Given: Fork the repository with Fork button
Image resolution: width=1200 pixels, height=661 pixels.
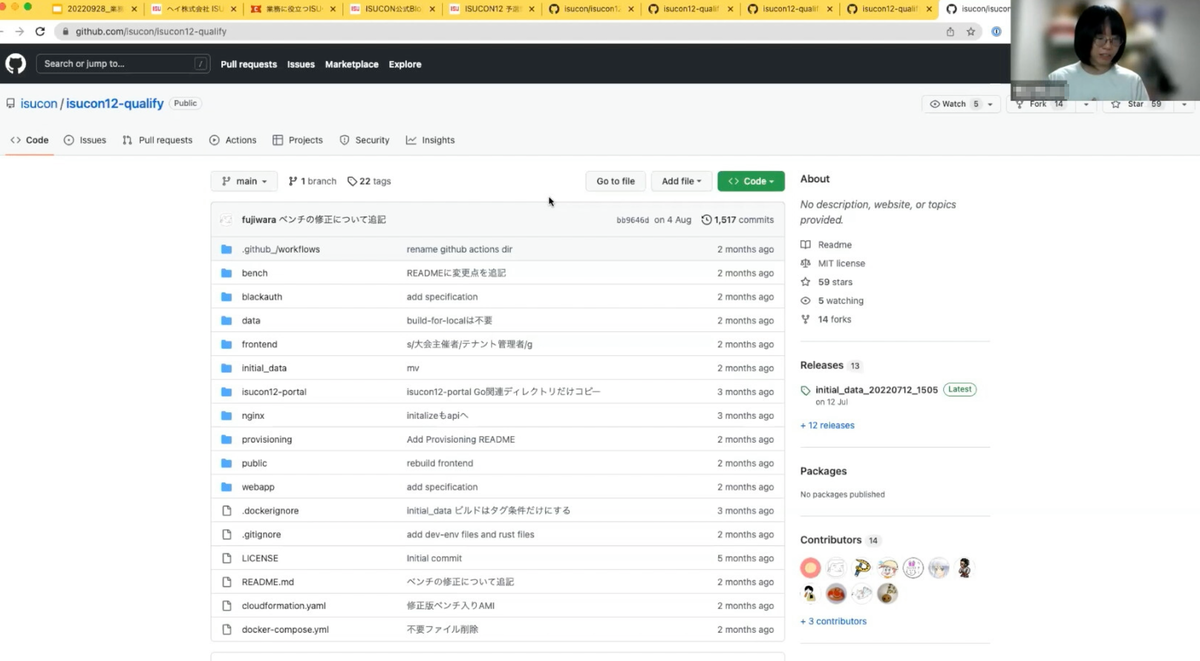Looking at the screenshot, I should coord(1040,104).
